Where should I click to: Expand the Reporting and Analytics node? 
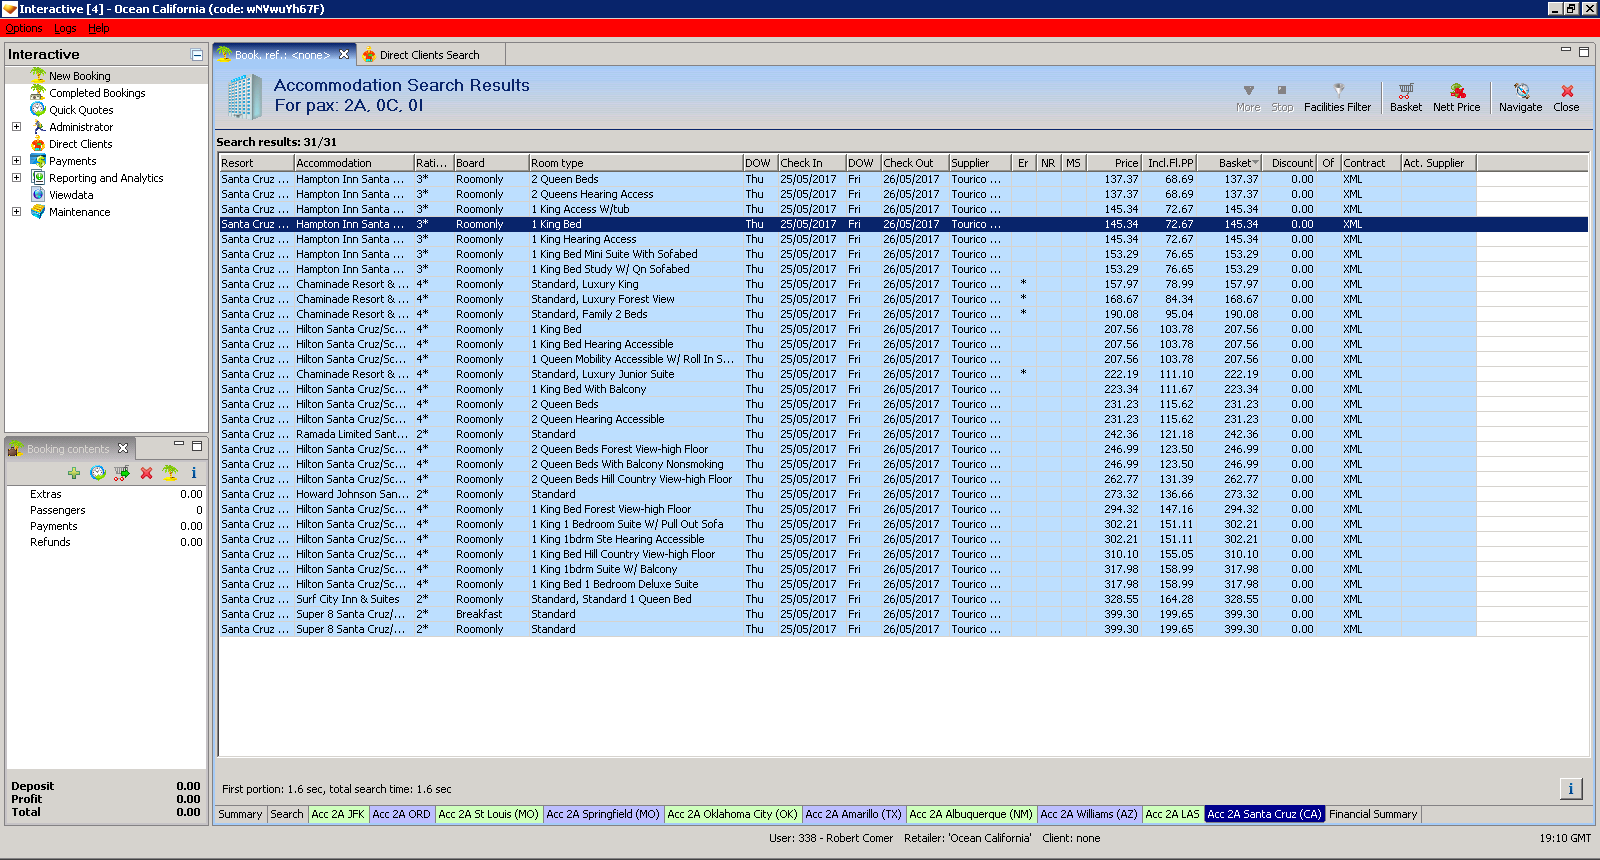click(x=16, y=178)
